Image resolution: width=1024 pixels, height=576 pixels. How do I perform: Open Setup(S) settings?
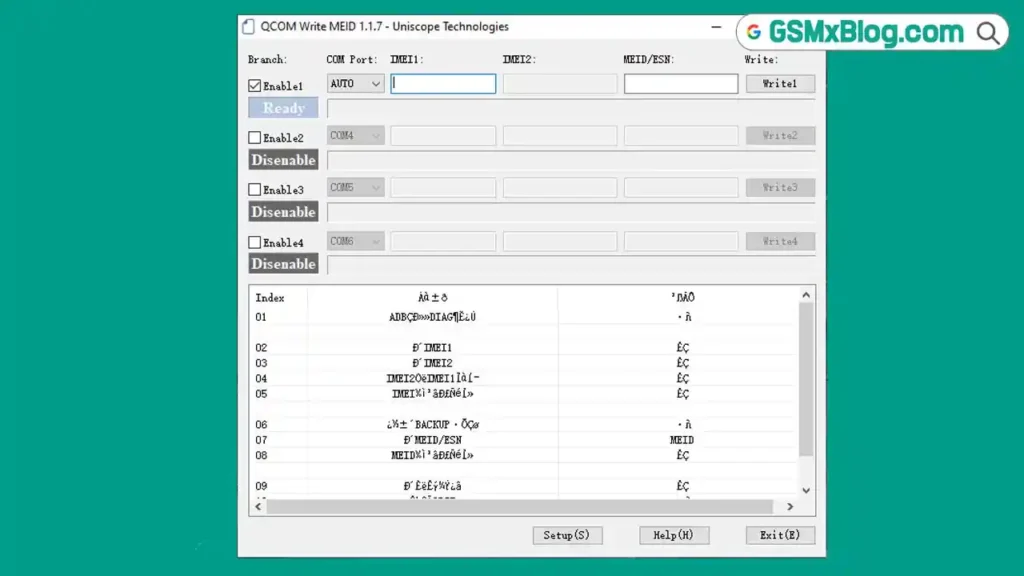(567, 535)
